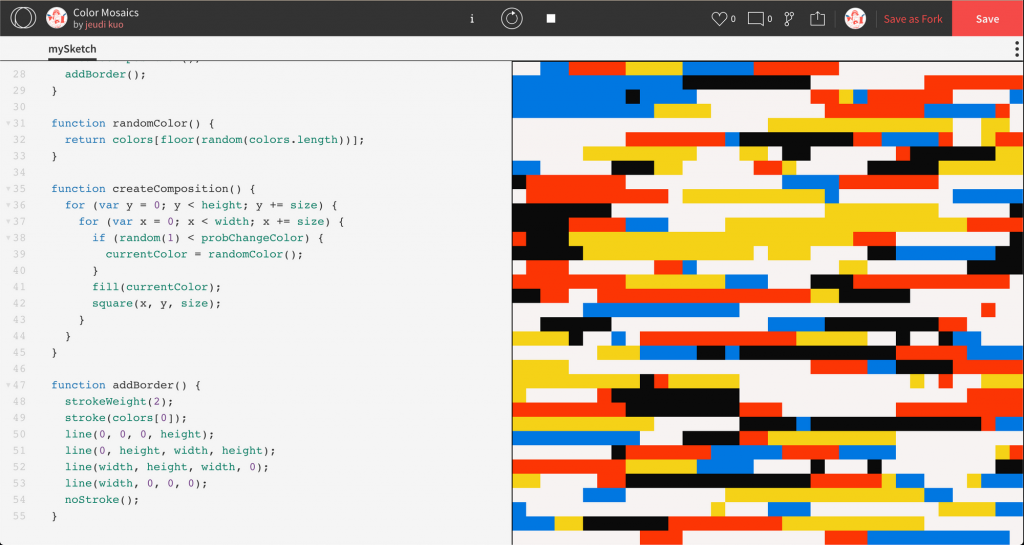
Task: Click Save as Fork
Action: point(913,19)
